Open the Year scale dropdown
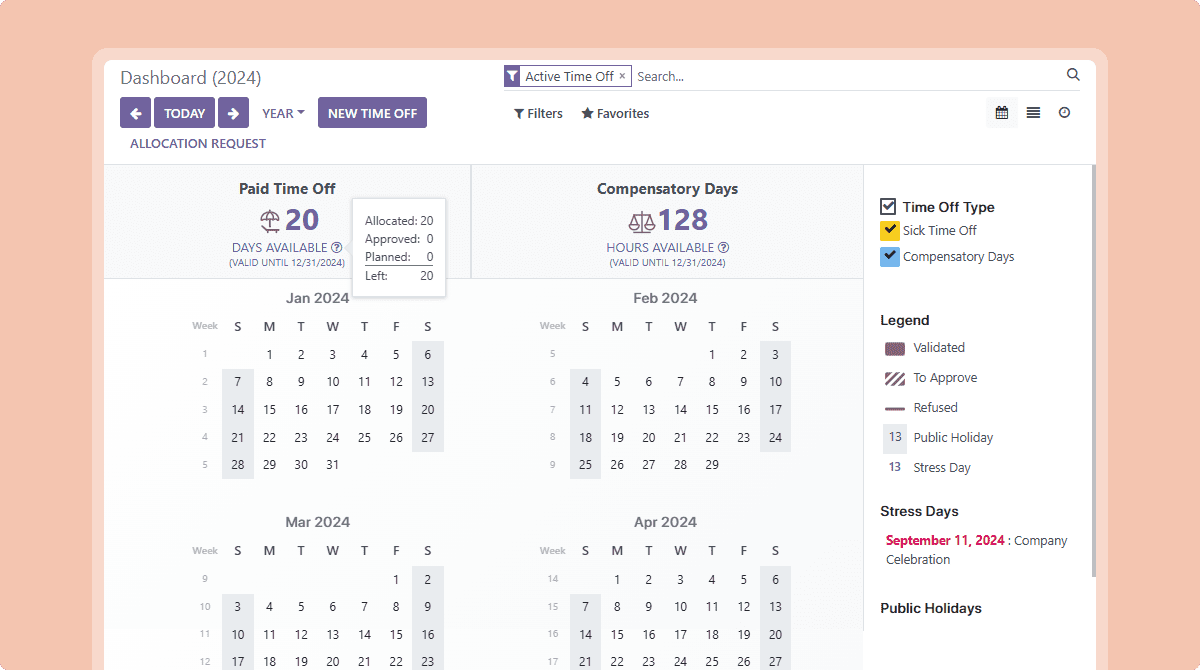Image resolution: width=1200 pixels, height=670 pixels. pyautogui.click(x=283, y=113)
